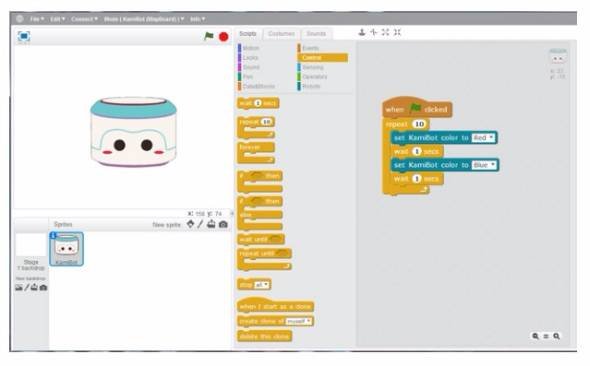Click the stage and palette pane divider handle
590x366 pixels.
pos(231,213)
